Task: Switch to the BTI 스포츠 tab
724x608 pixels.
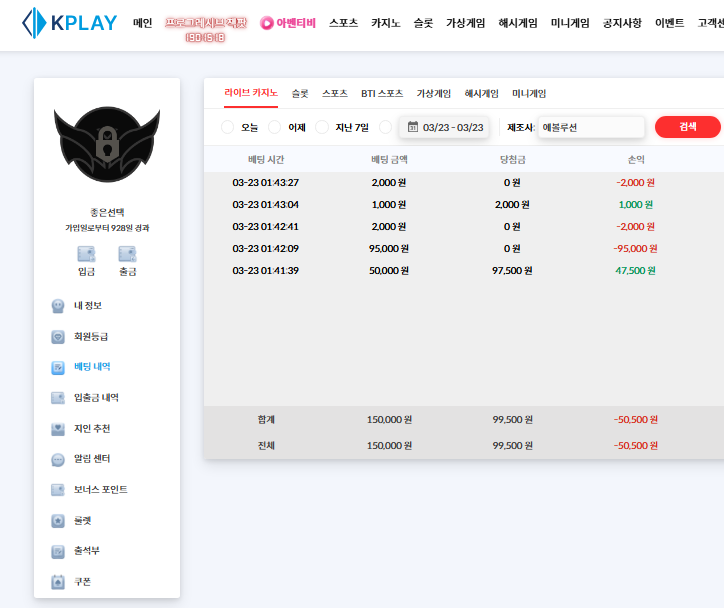Action: 382,93
